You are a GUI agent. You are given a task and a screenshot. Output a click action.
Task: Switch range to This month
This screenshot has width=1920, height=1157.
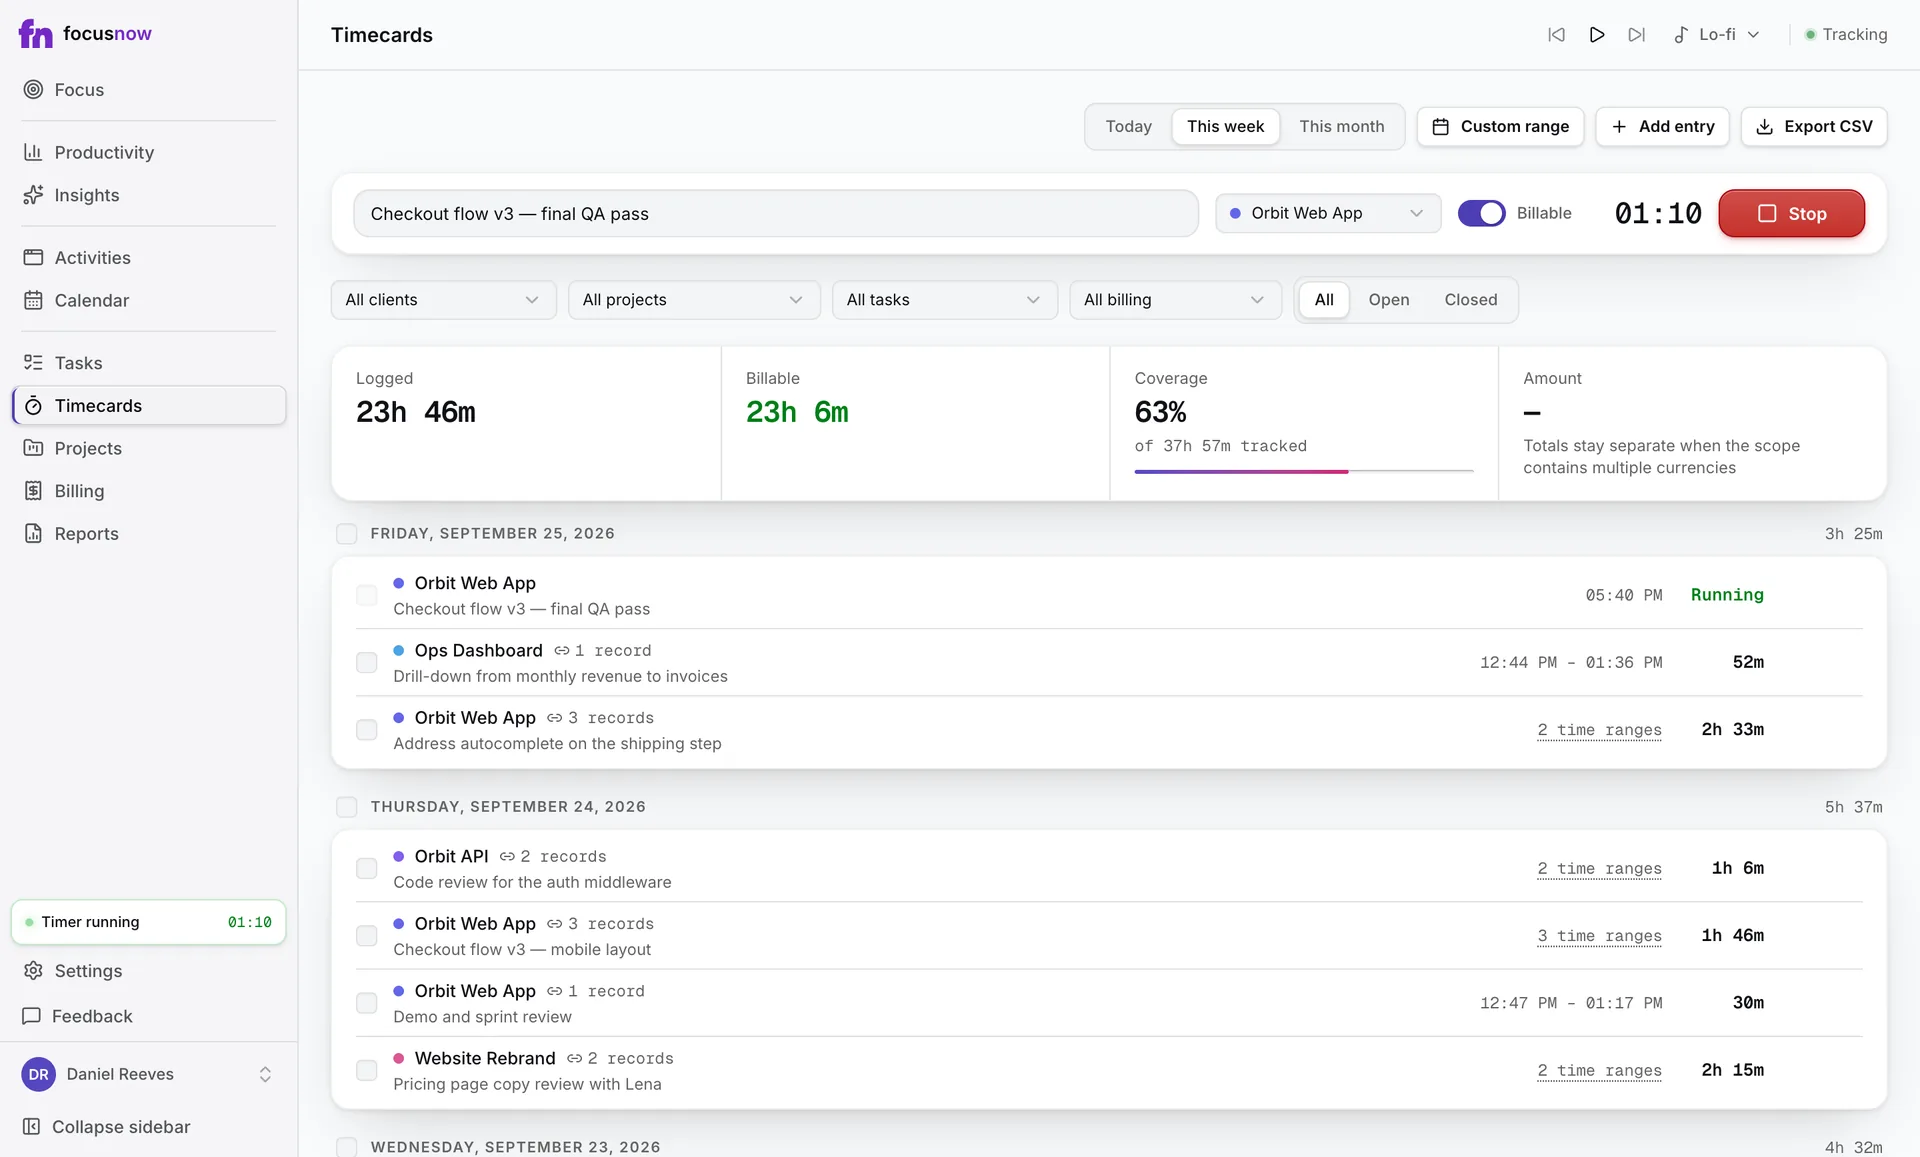pos(1341,127)
